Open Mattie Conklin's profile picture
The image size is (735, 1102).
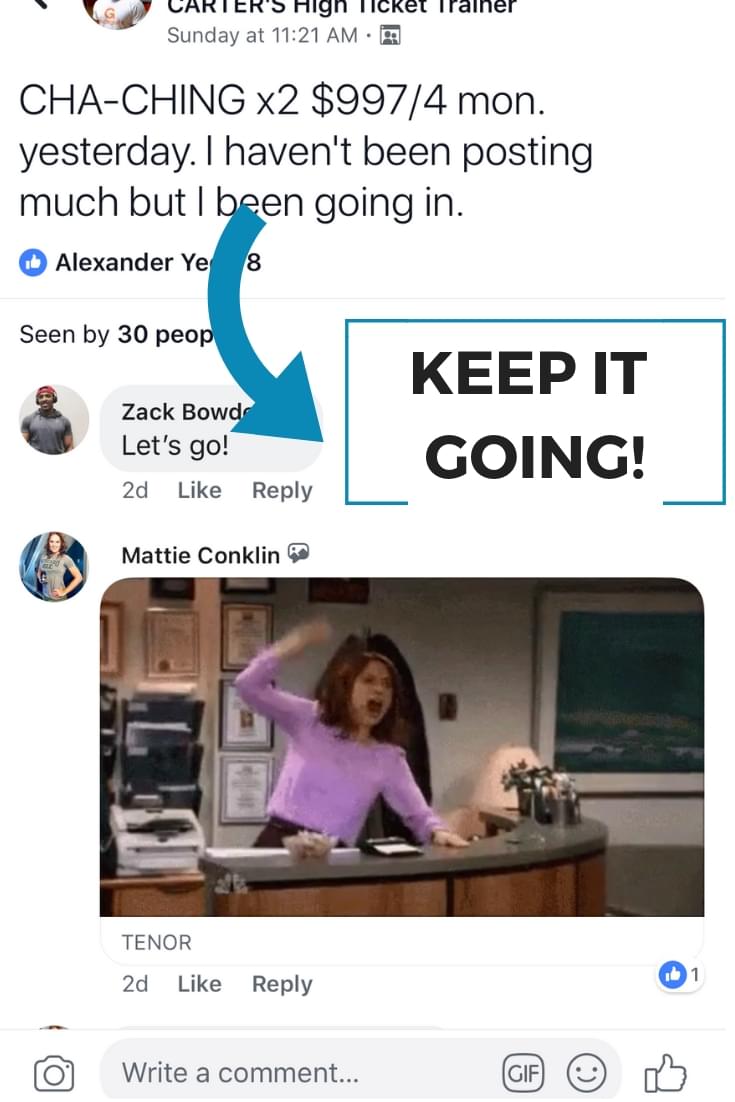[54, 566]
